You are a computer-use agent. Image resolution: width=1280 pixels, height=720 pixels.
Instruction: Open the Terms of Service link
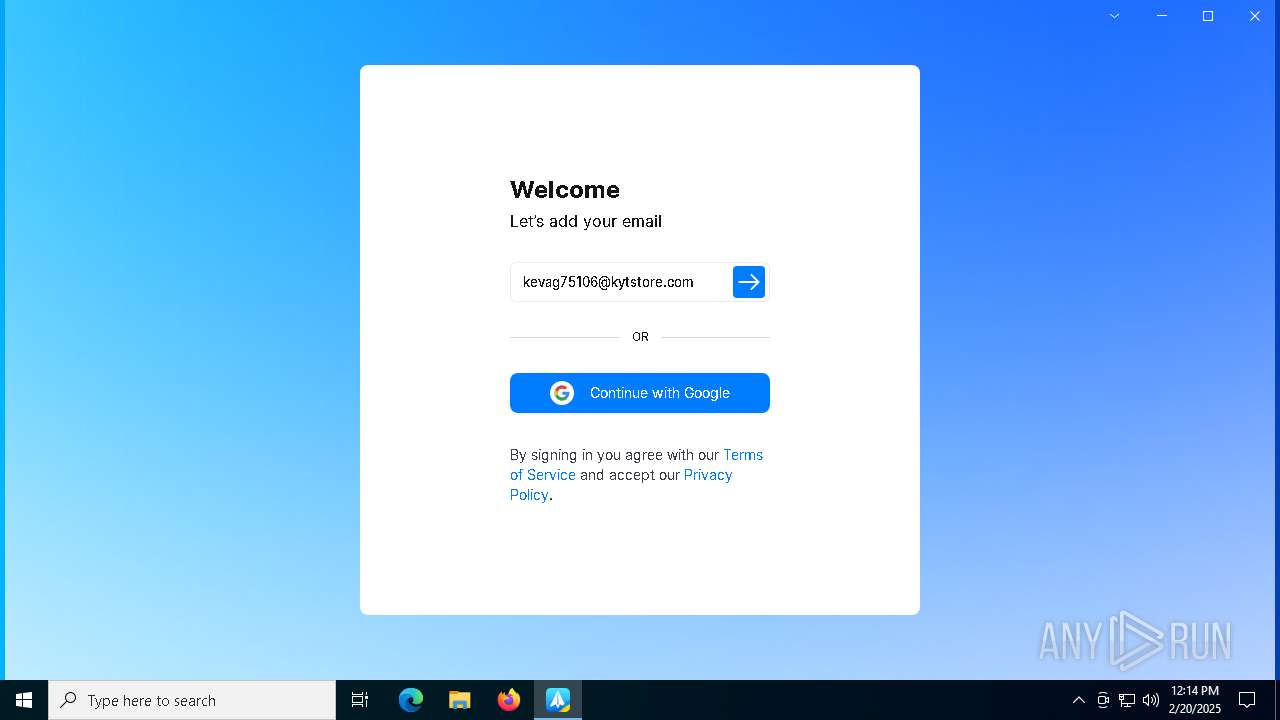(x=636, y=465)
